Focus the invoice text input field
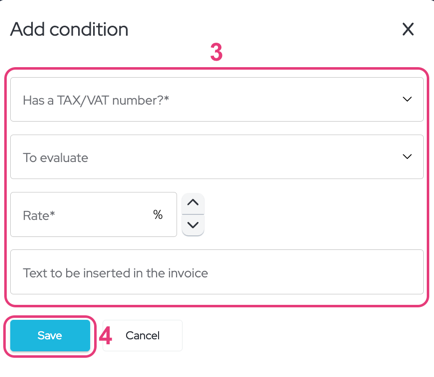Screen dimensions: 434x377 (x=217, y=272)
